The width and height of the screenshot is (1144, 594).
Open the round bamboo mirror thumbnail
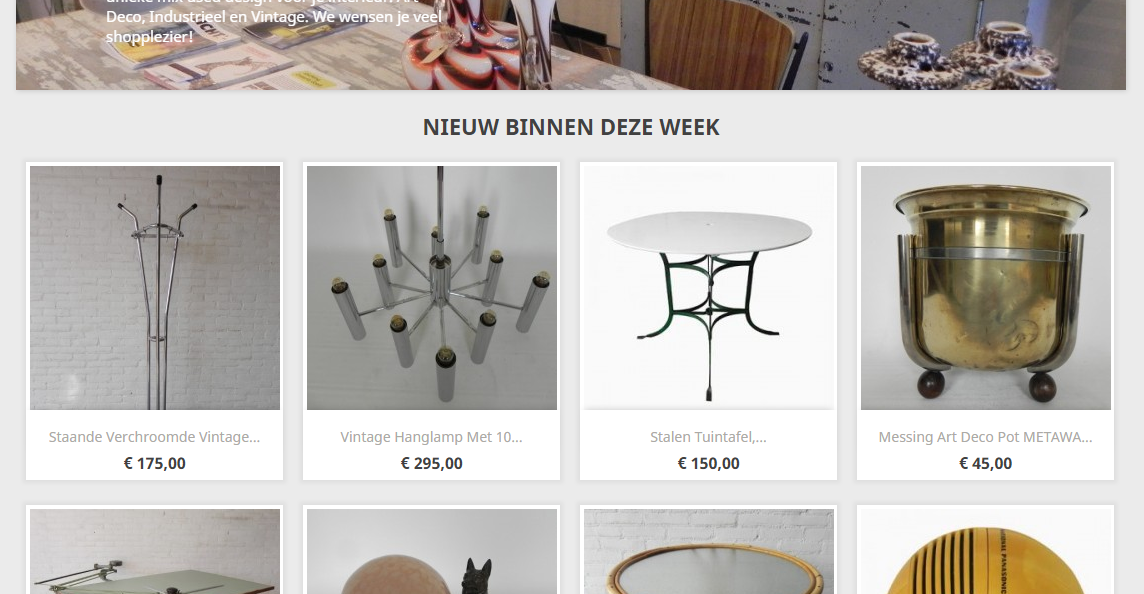click(x=708, y=552)
